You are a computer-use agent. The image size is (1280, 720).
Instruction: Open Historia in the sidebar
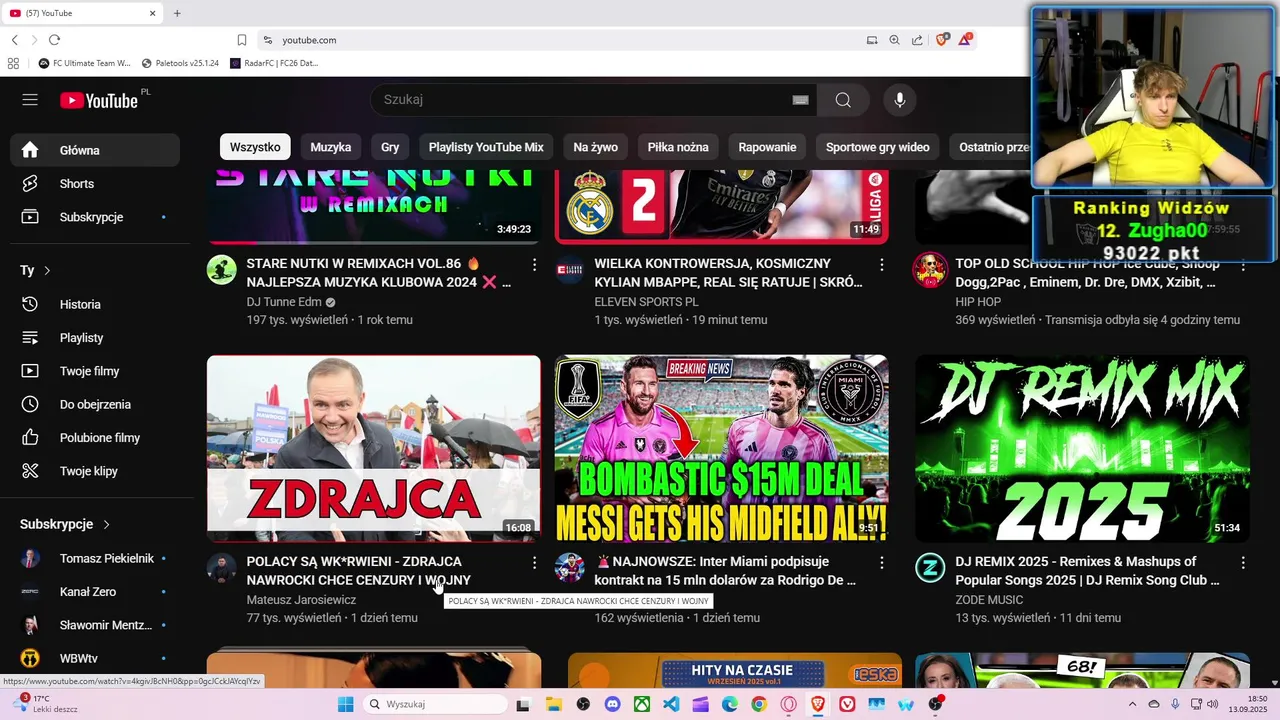(x=95, y=304)
